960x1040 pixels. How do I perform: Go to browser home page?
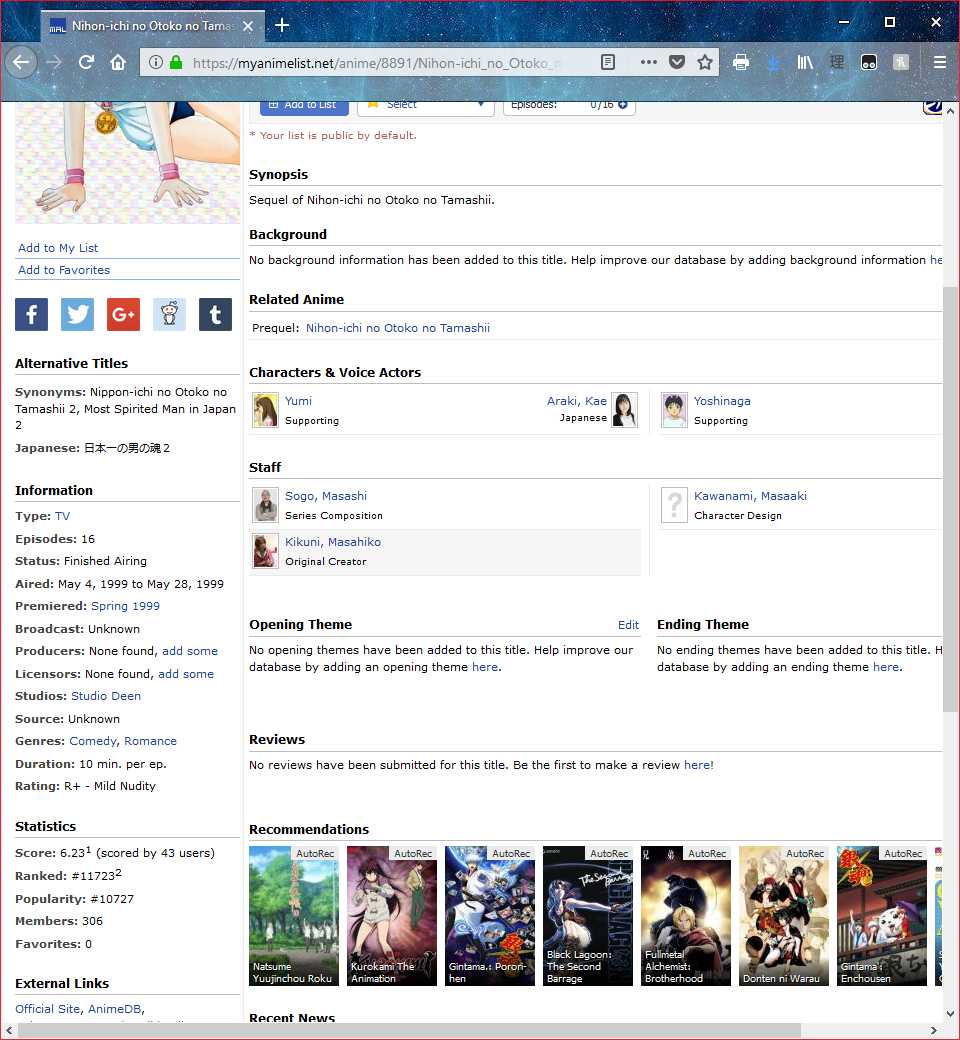[x=118, y=62]
